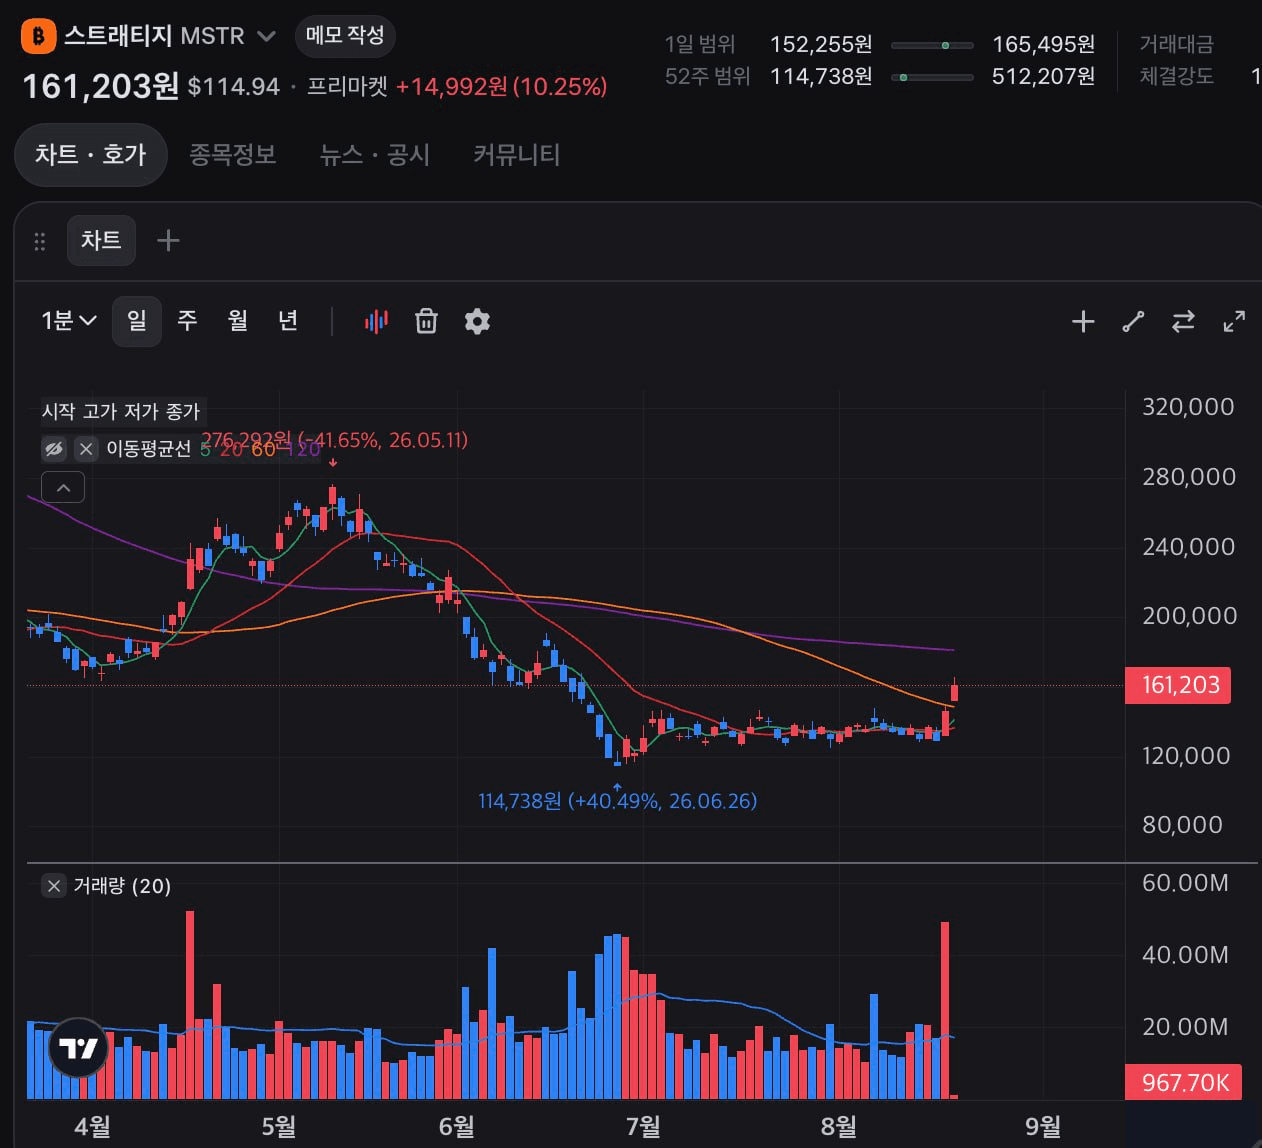Open the 종목정보 tab

click(x=233, y=154)
